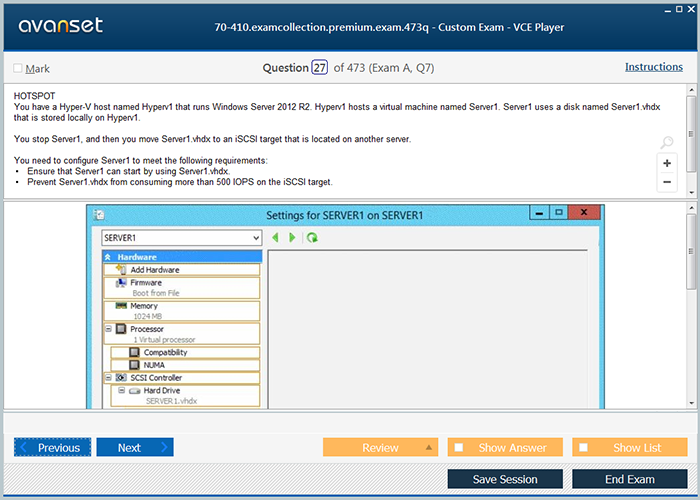
Task: Select the Memory item
Action: pyautogui.click(x=181, y=311)
